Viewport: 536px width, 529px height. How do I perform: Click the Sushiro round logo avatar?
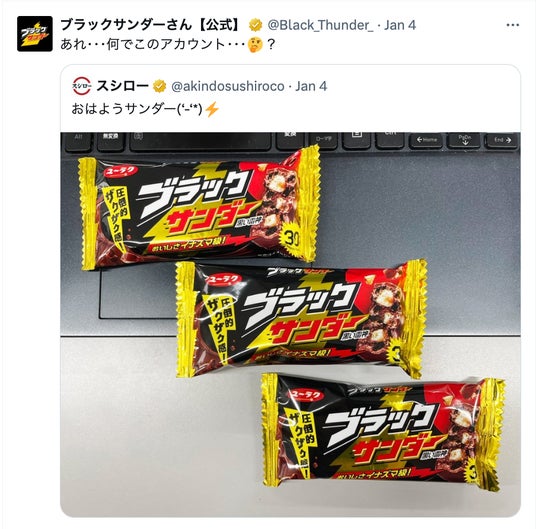point(82,86)
